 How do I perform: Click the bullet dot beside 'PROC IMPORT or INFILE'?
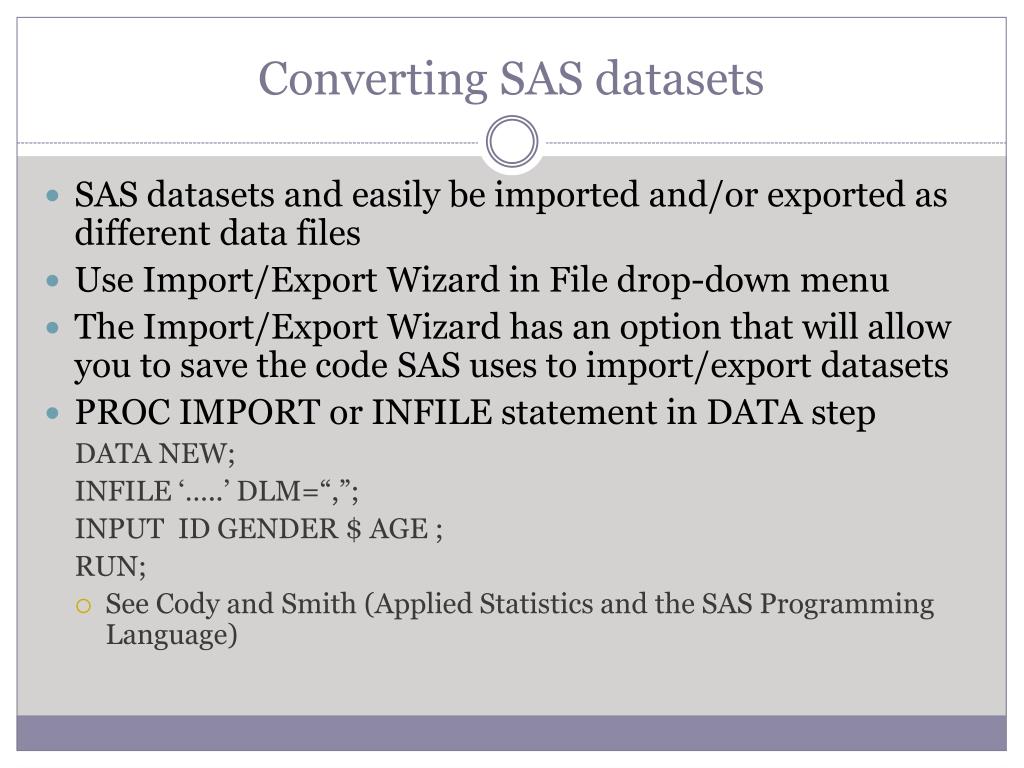(54, 413)
